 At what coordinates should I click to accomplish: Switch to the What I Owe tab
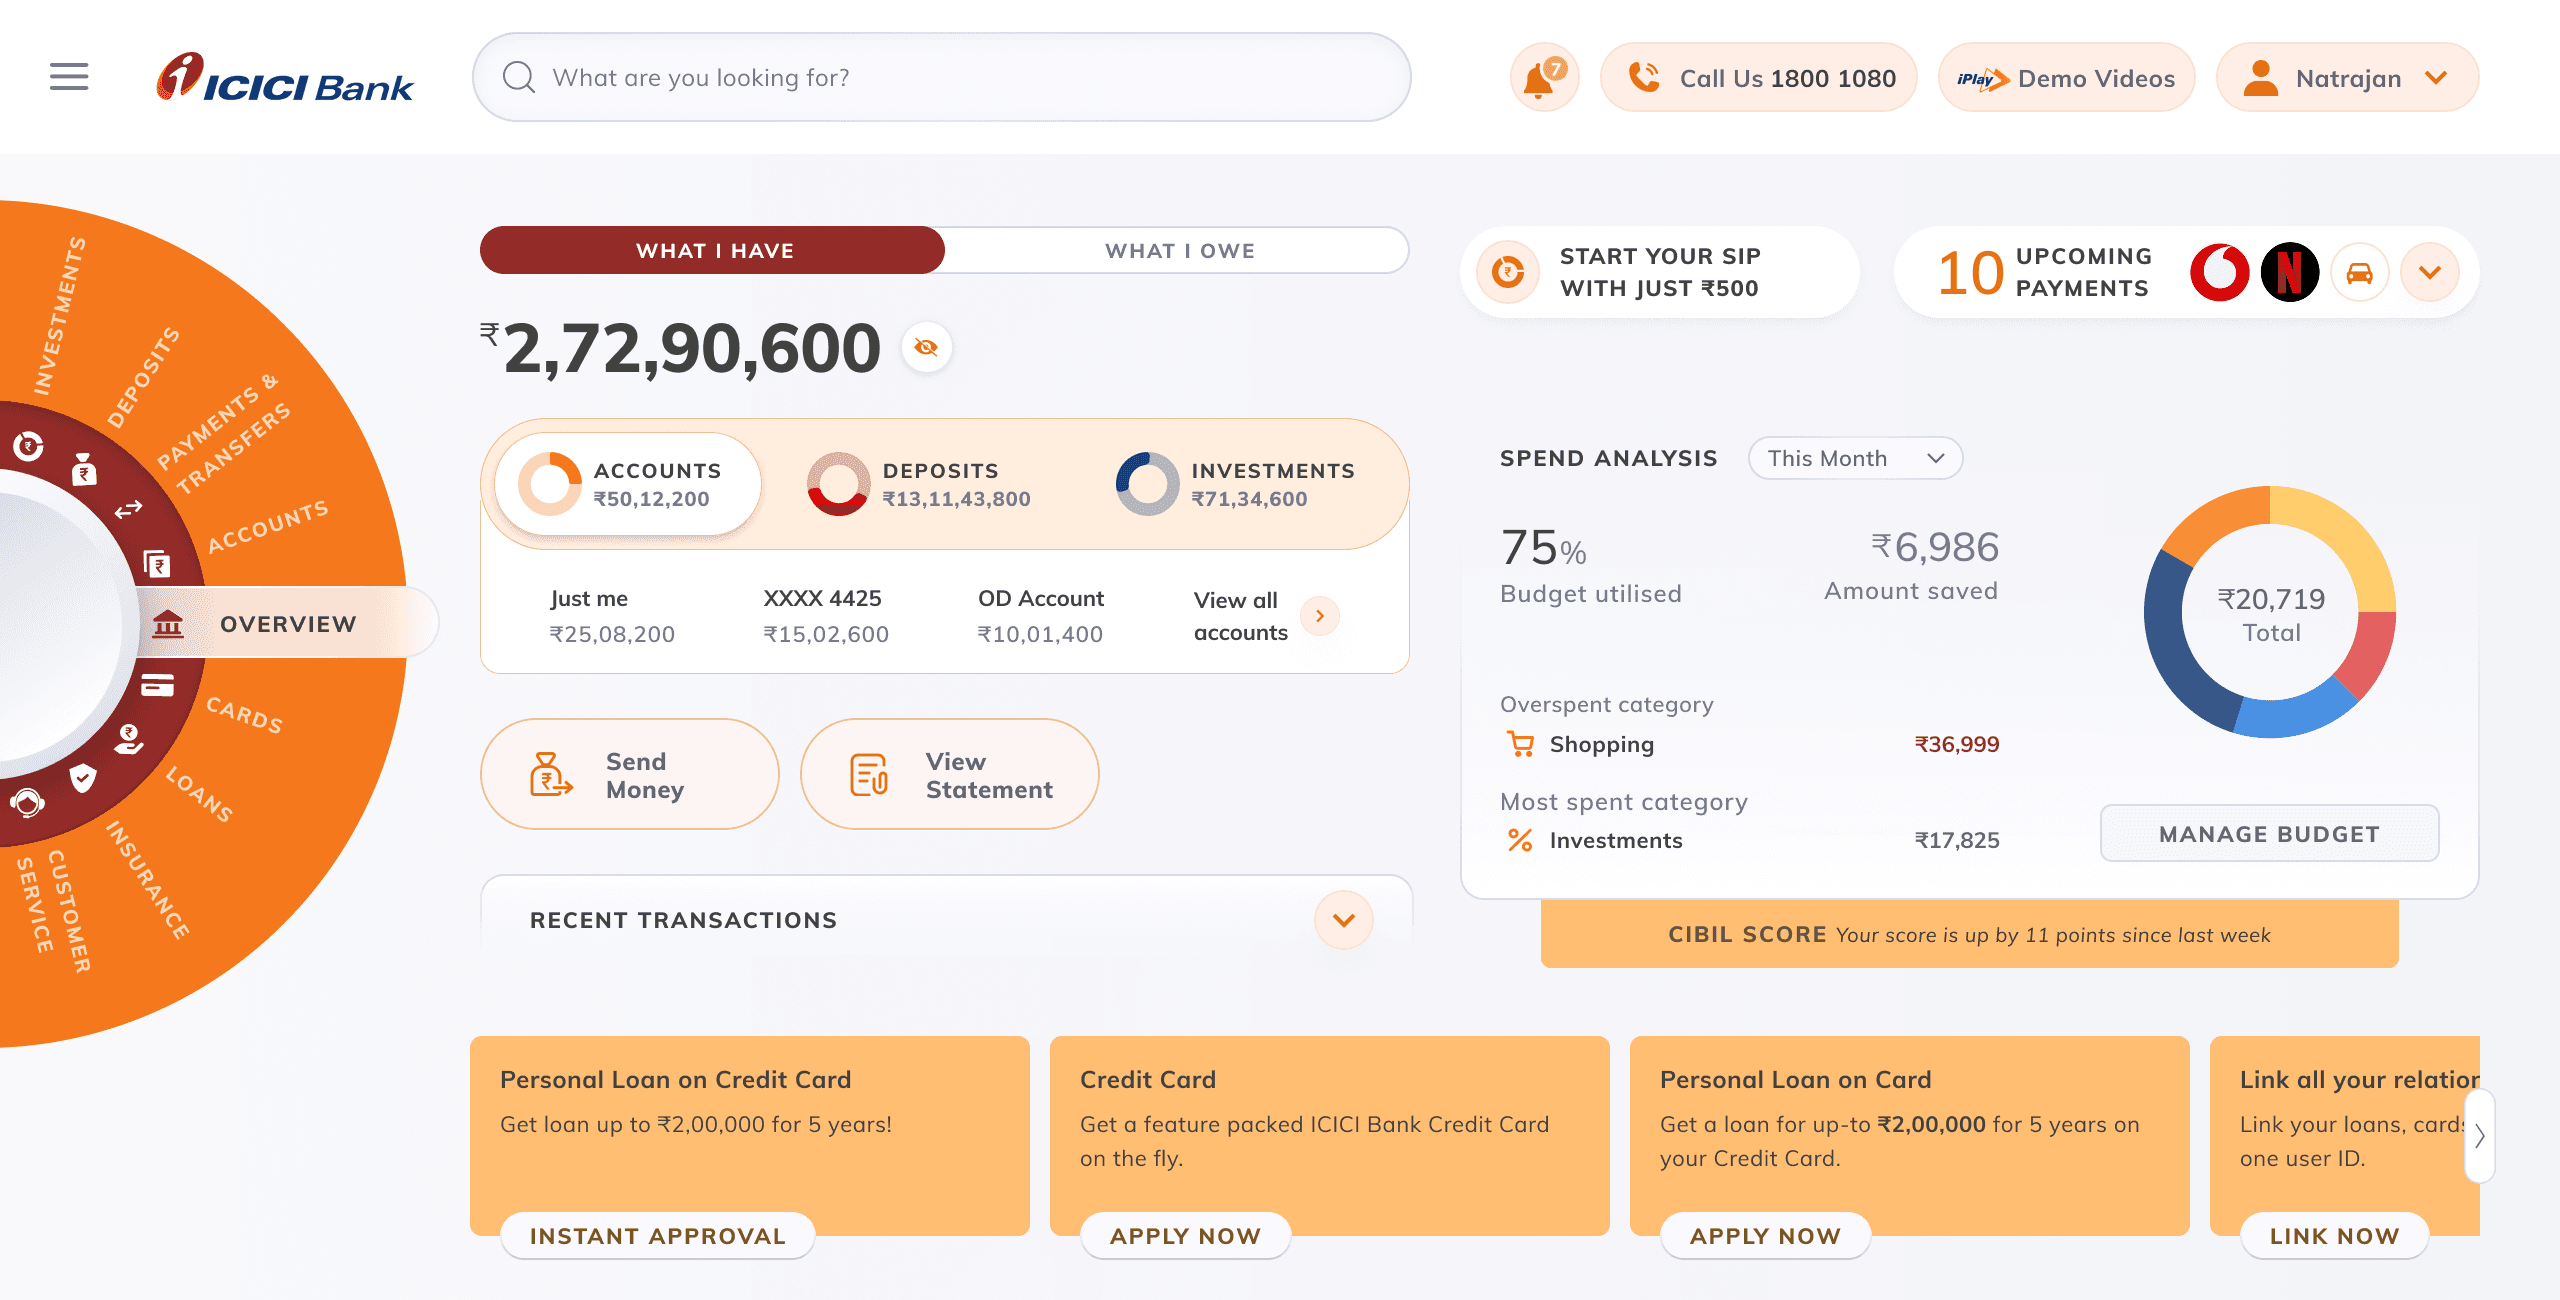coord(1178,250)
